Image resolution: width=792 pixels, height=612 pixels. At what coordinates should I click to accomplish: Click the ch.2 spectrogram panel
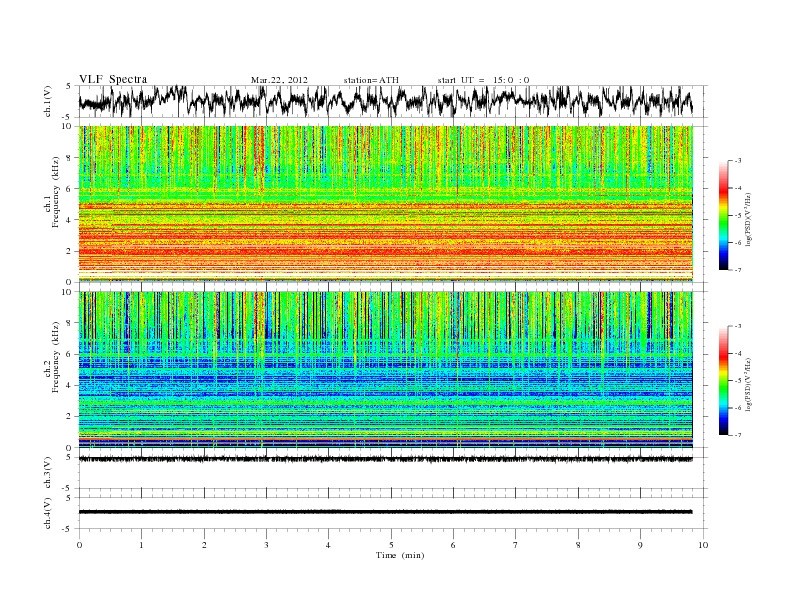(385, 369)
